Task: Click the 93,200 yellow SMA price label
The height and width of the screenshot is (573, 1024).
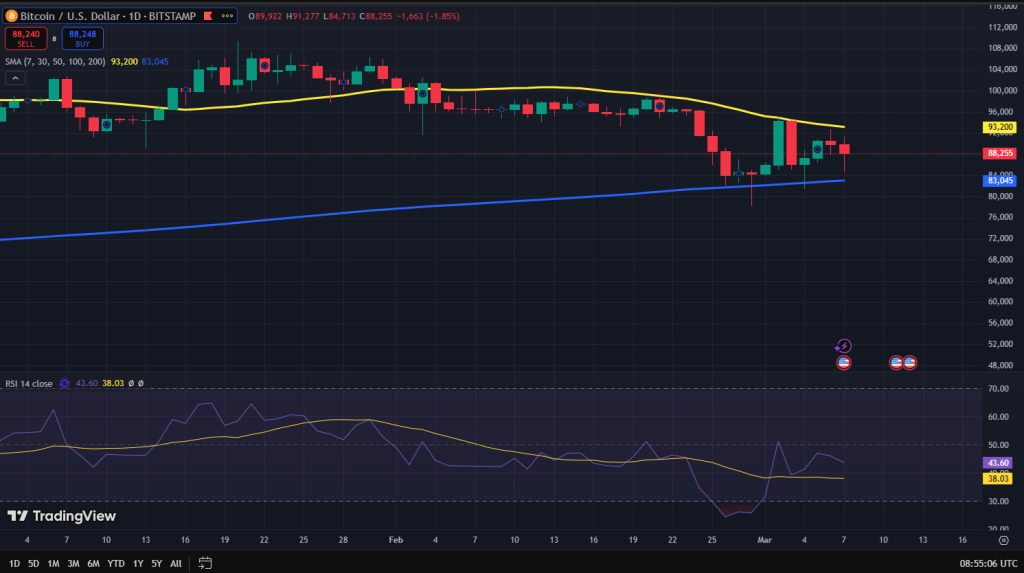Action: (1000, 127)
